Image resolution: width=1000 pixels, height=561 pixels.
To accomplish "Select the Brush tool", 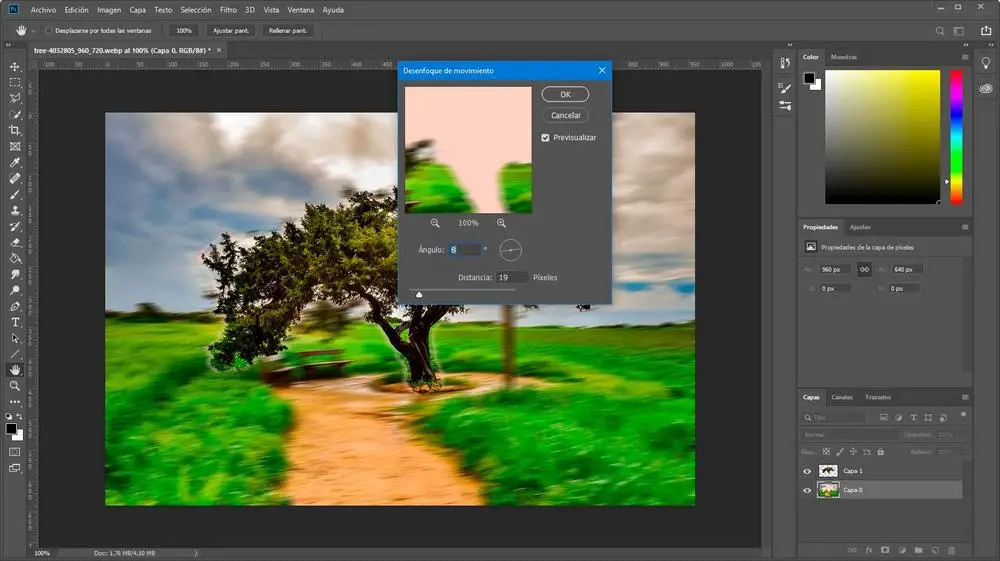I will click(x=15, y=194).
